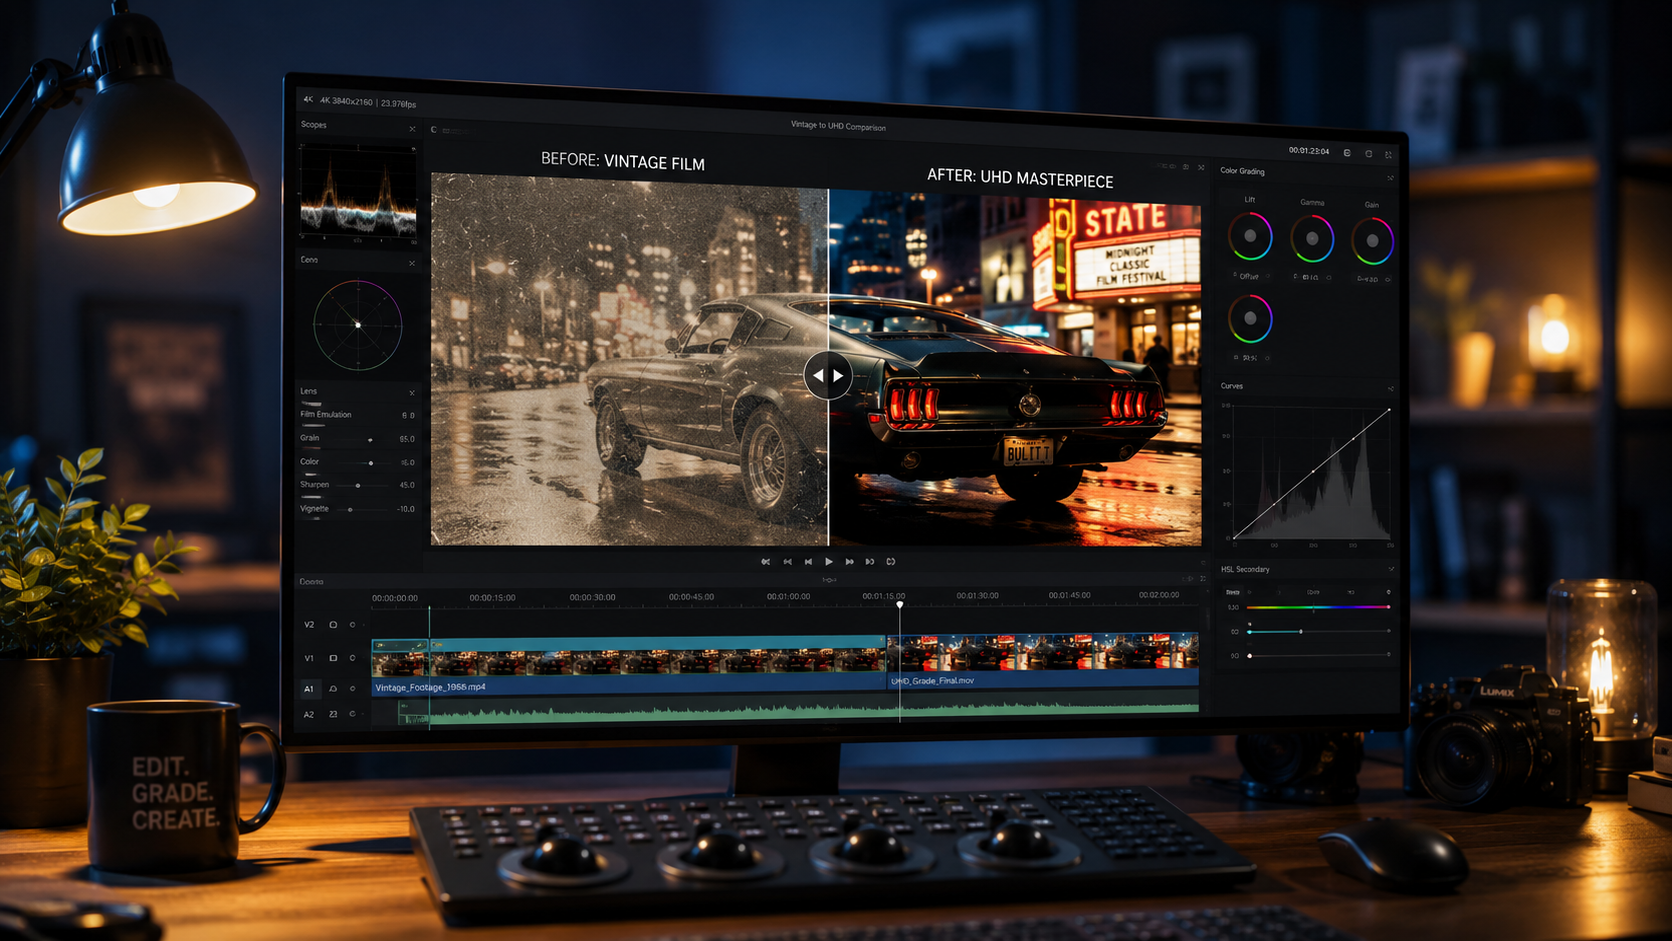Close the Lens panel with its X
This screenshot has width=1672, height=941.
(412, 393)
